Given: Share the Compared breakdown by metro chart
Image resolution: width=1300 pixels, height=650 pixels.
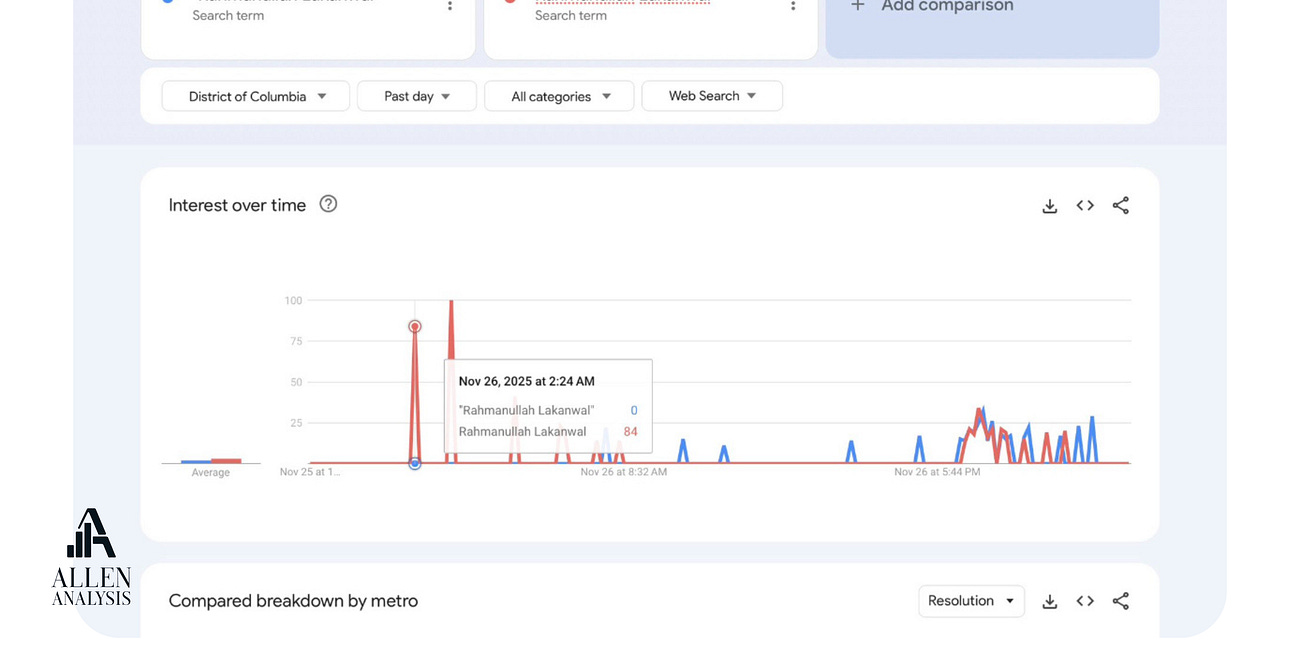Looking at the screenshot, I should coord(1121,601).
